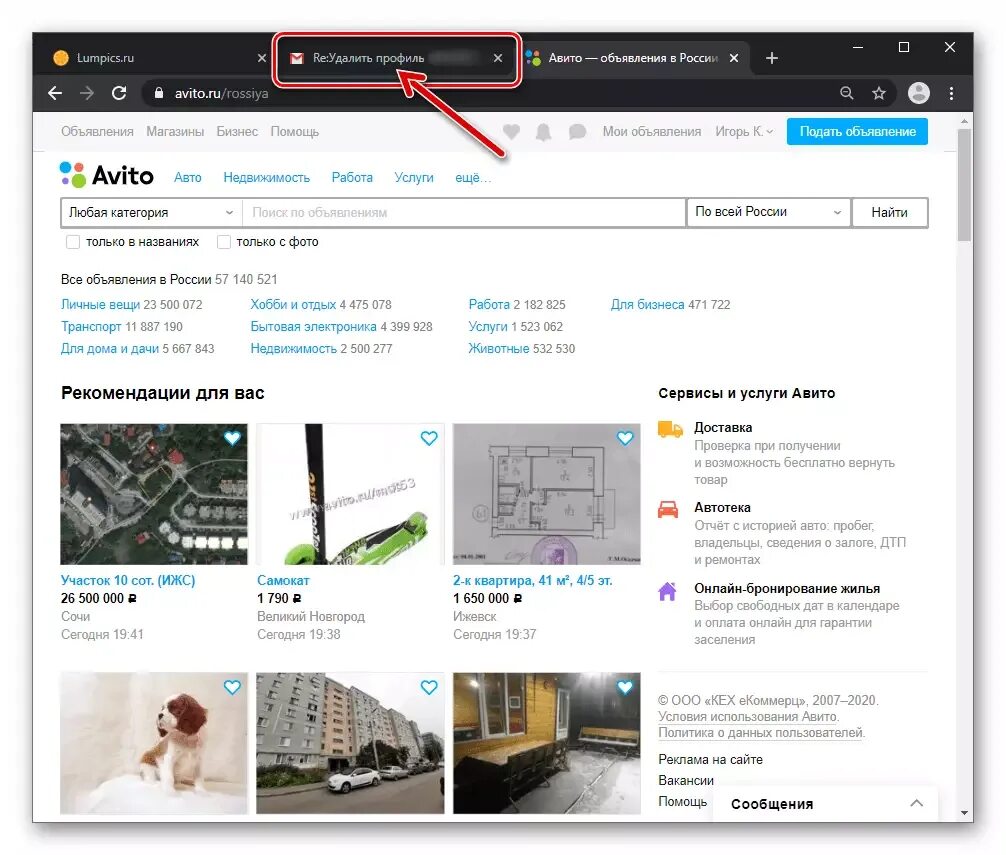
Task: Check the только с фото checkbox
Action: pos(223,242)
